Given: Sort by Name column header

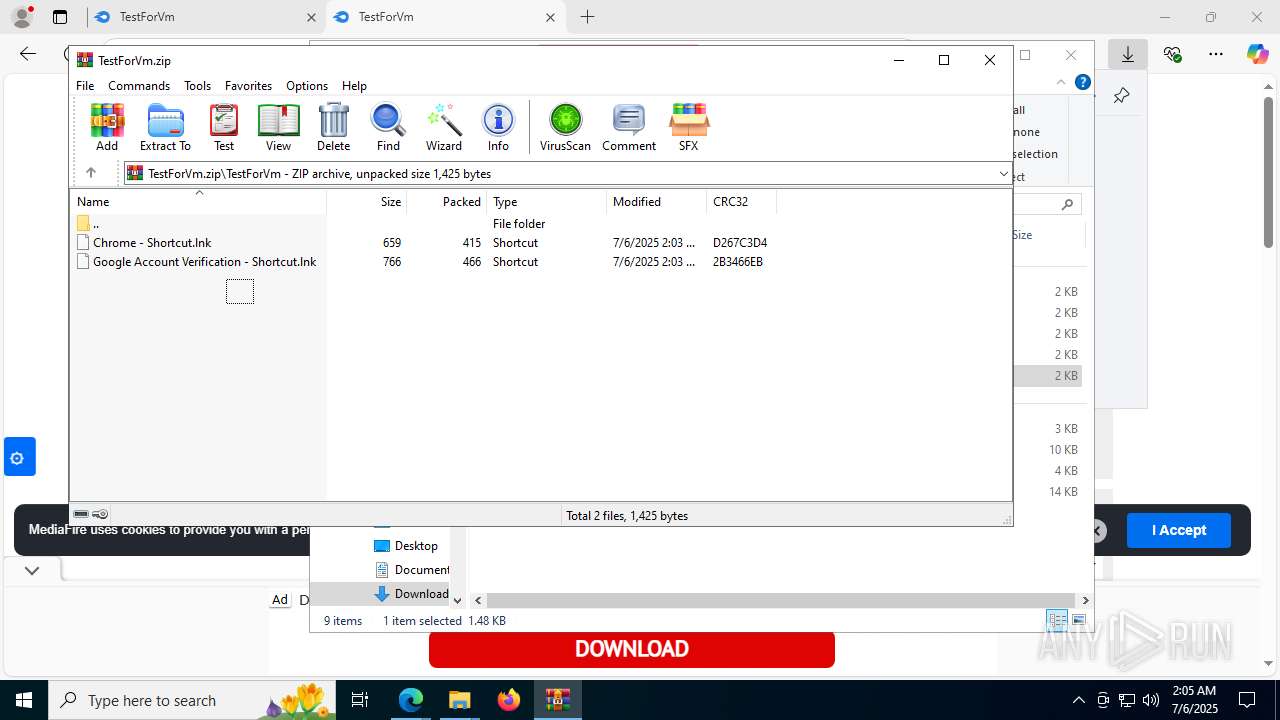Looking at the screenshot, I should click(198, 202).
